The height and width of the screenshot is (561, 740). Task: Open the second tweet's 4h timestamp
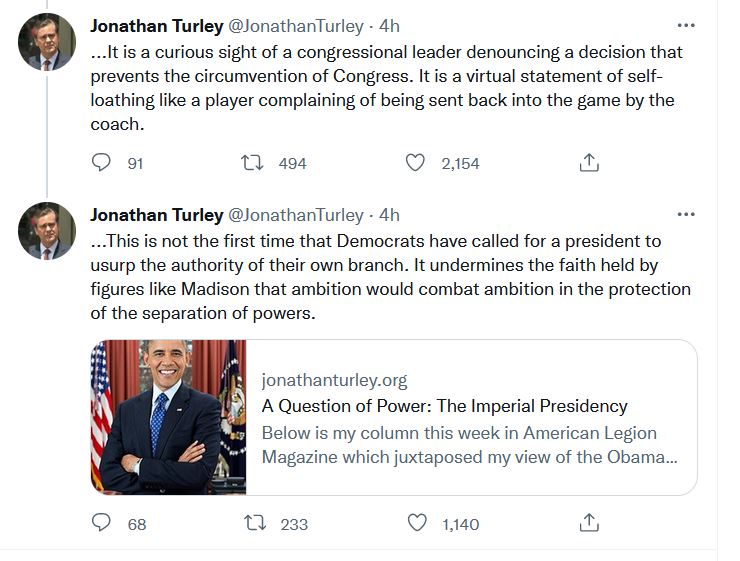(x=388, y=215)
